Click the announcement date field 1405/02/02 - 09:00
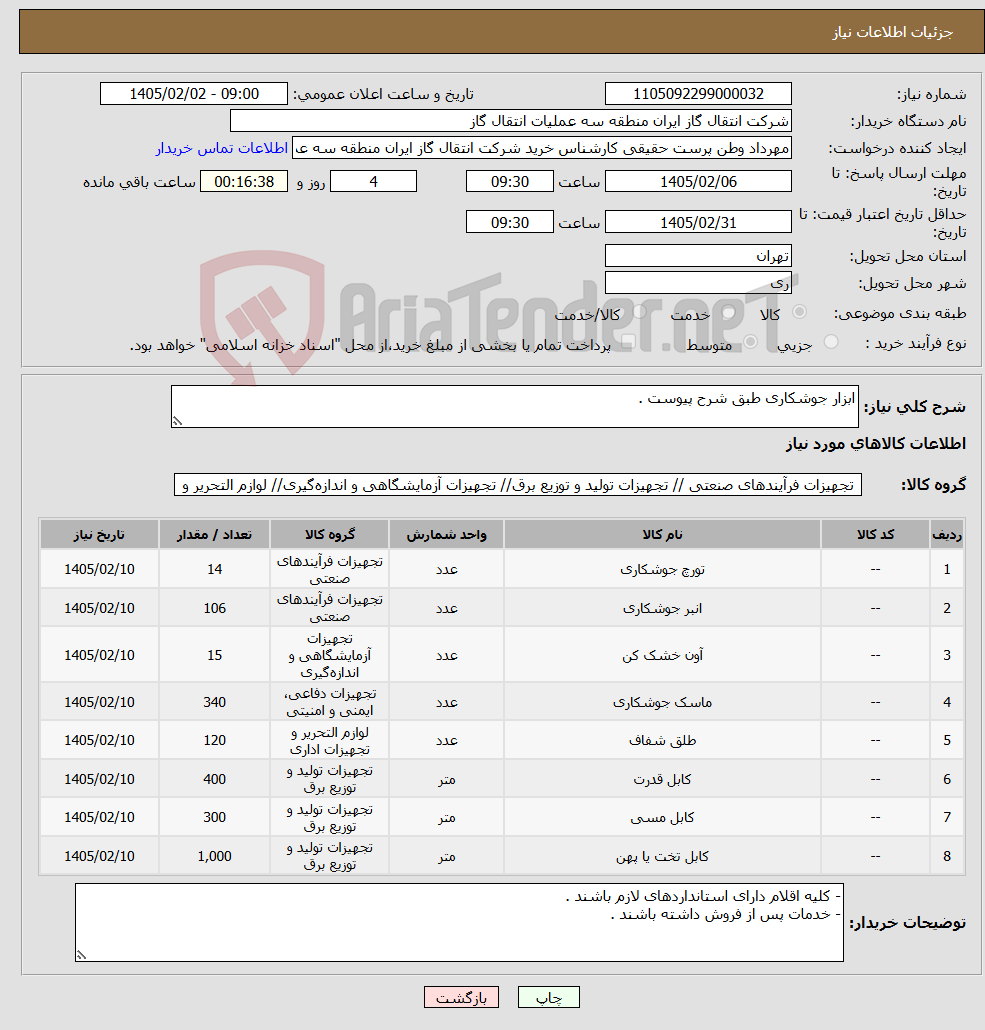985x1030 pixels. [x=194, y=94]
